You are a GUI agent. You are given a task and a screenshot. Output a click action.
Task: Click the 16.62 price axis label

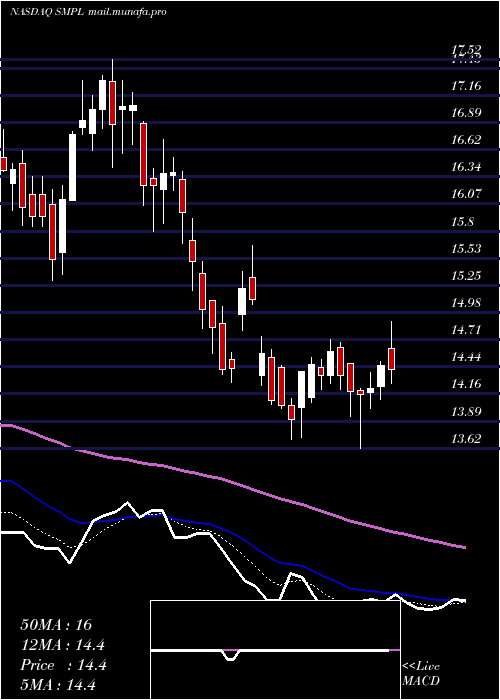click(x=466, y=140)
